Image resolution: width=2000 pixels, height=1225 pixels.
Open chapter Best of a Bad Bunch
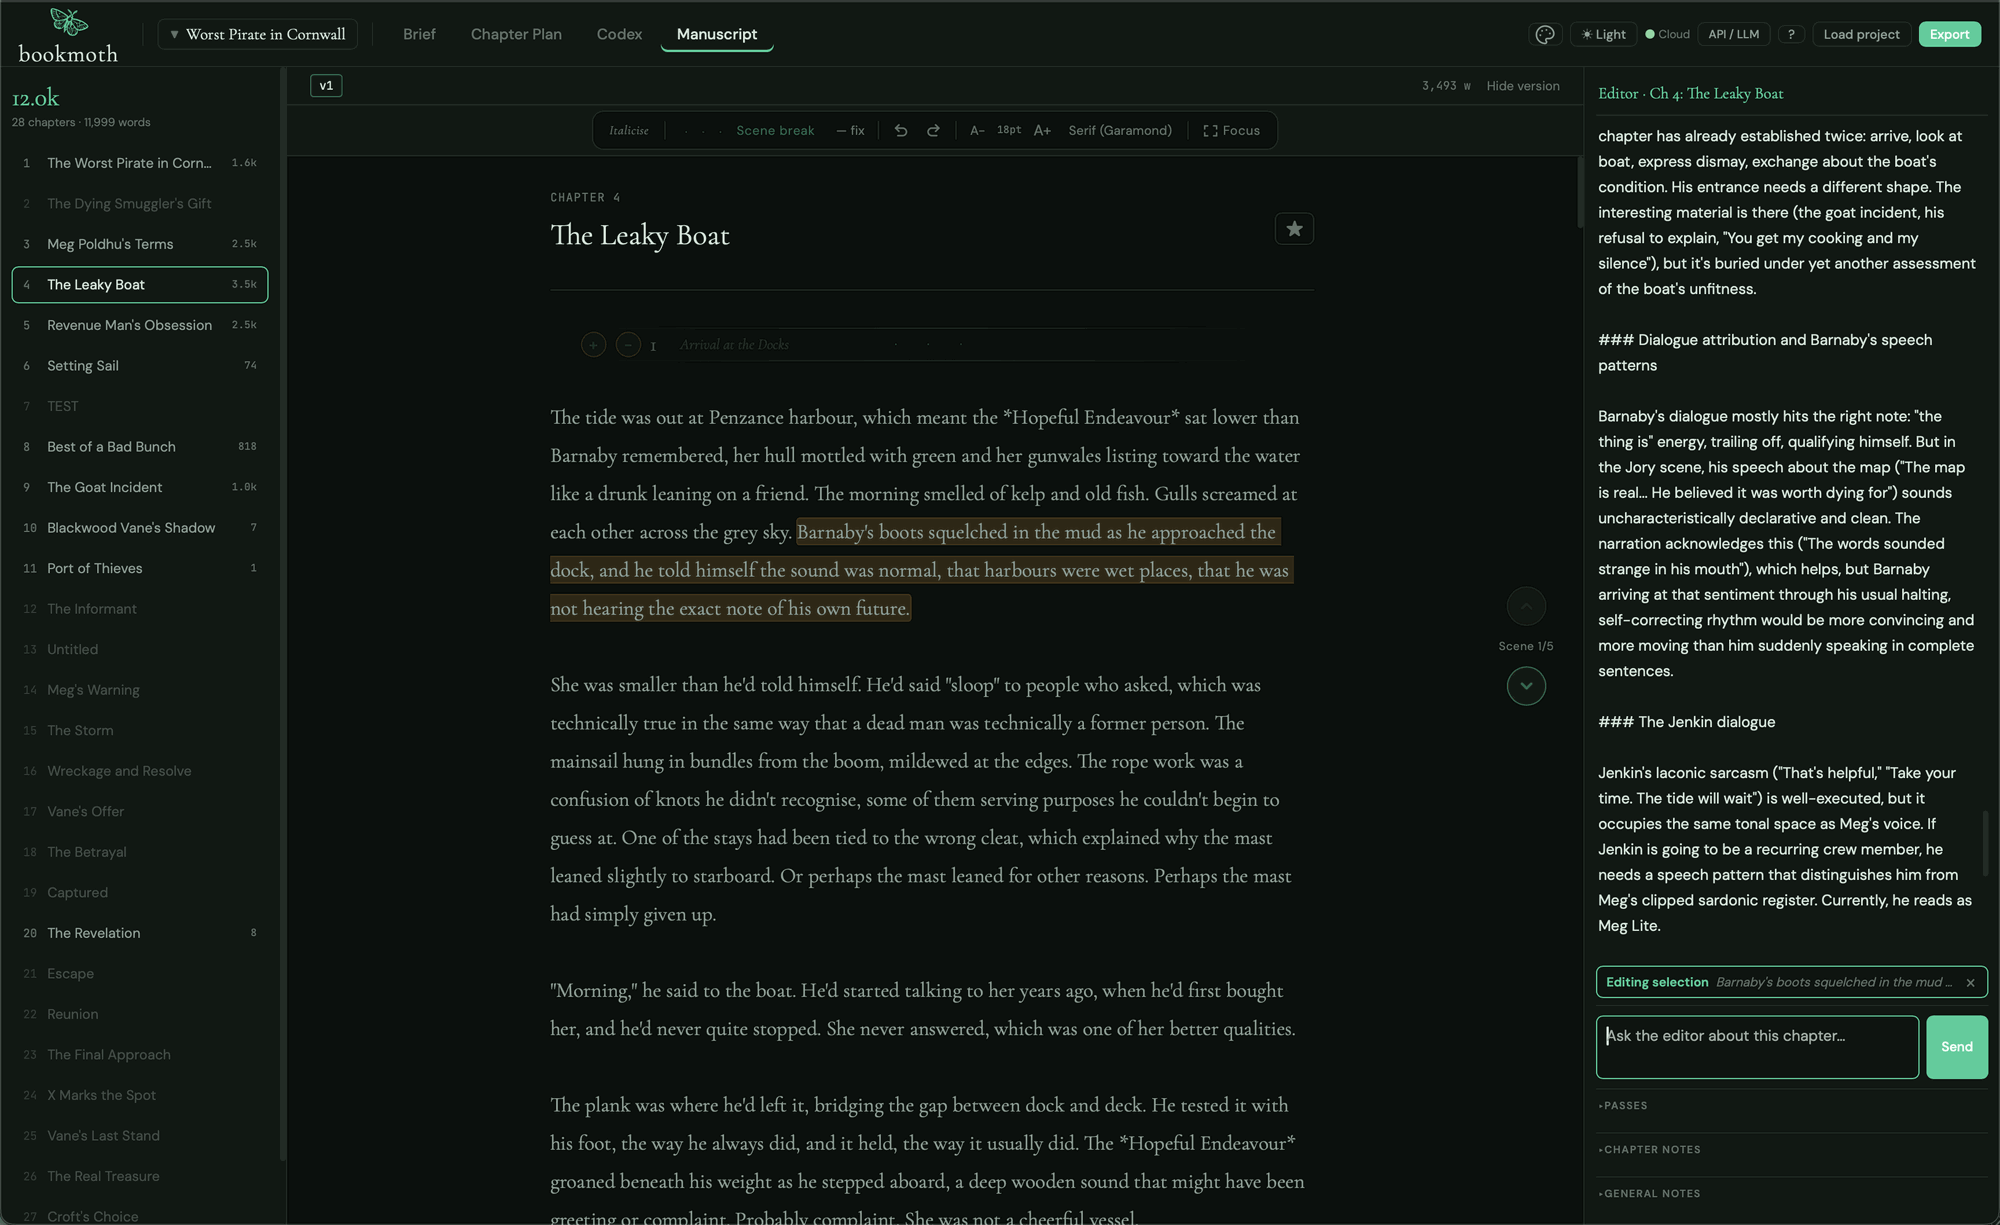click(x=140, y=447)
